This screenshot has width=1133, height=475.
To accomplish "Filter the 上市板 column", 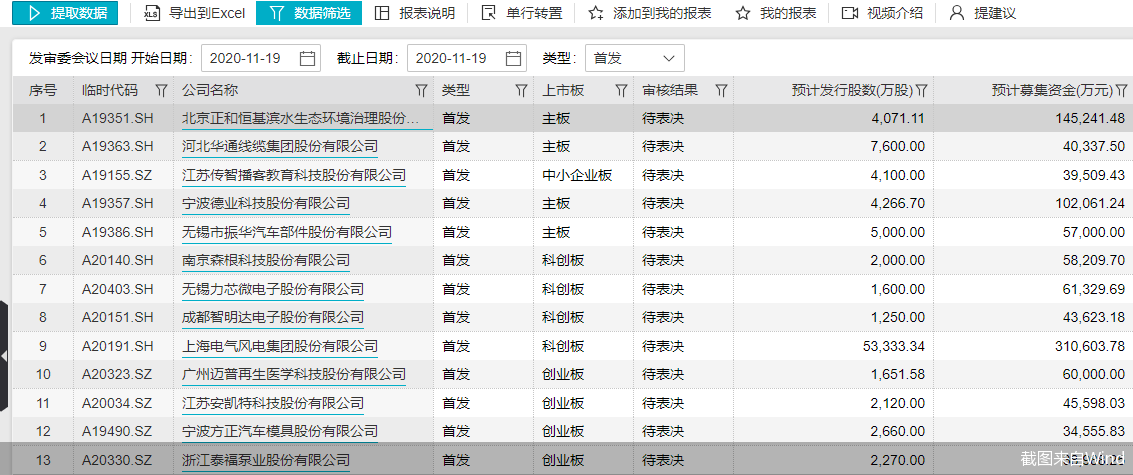I will (621, 90).
